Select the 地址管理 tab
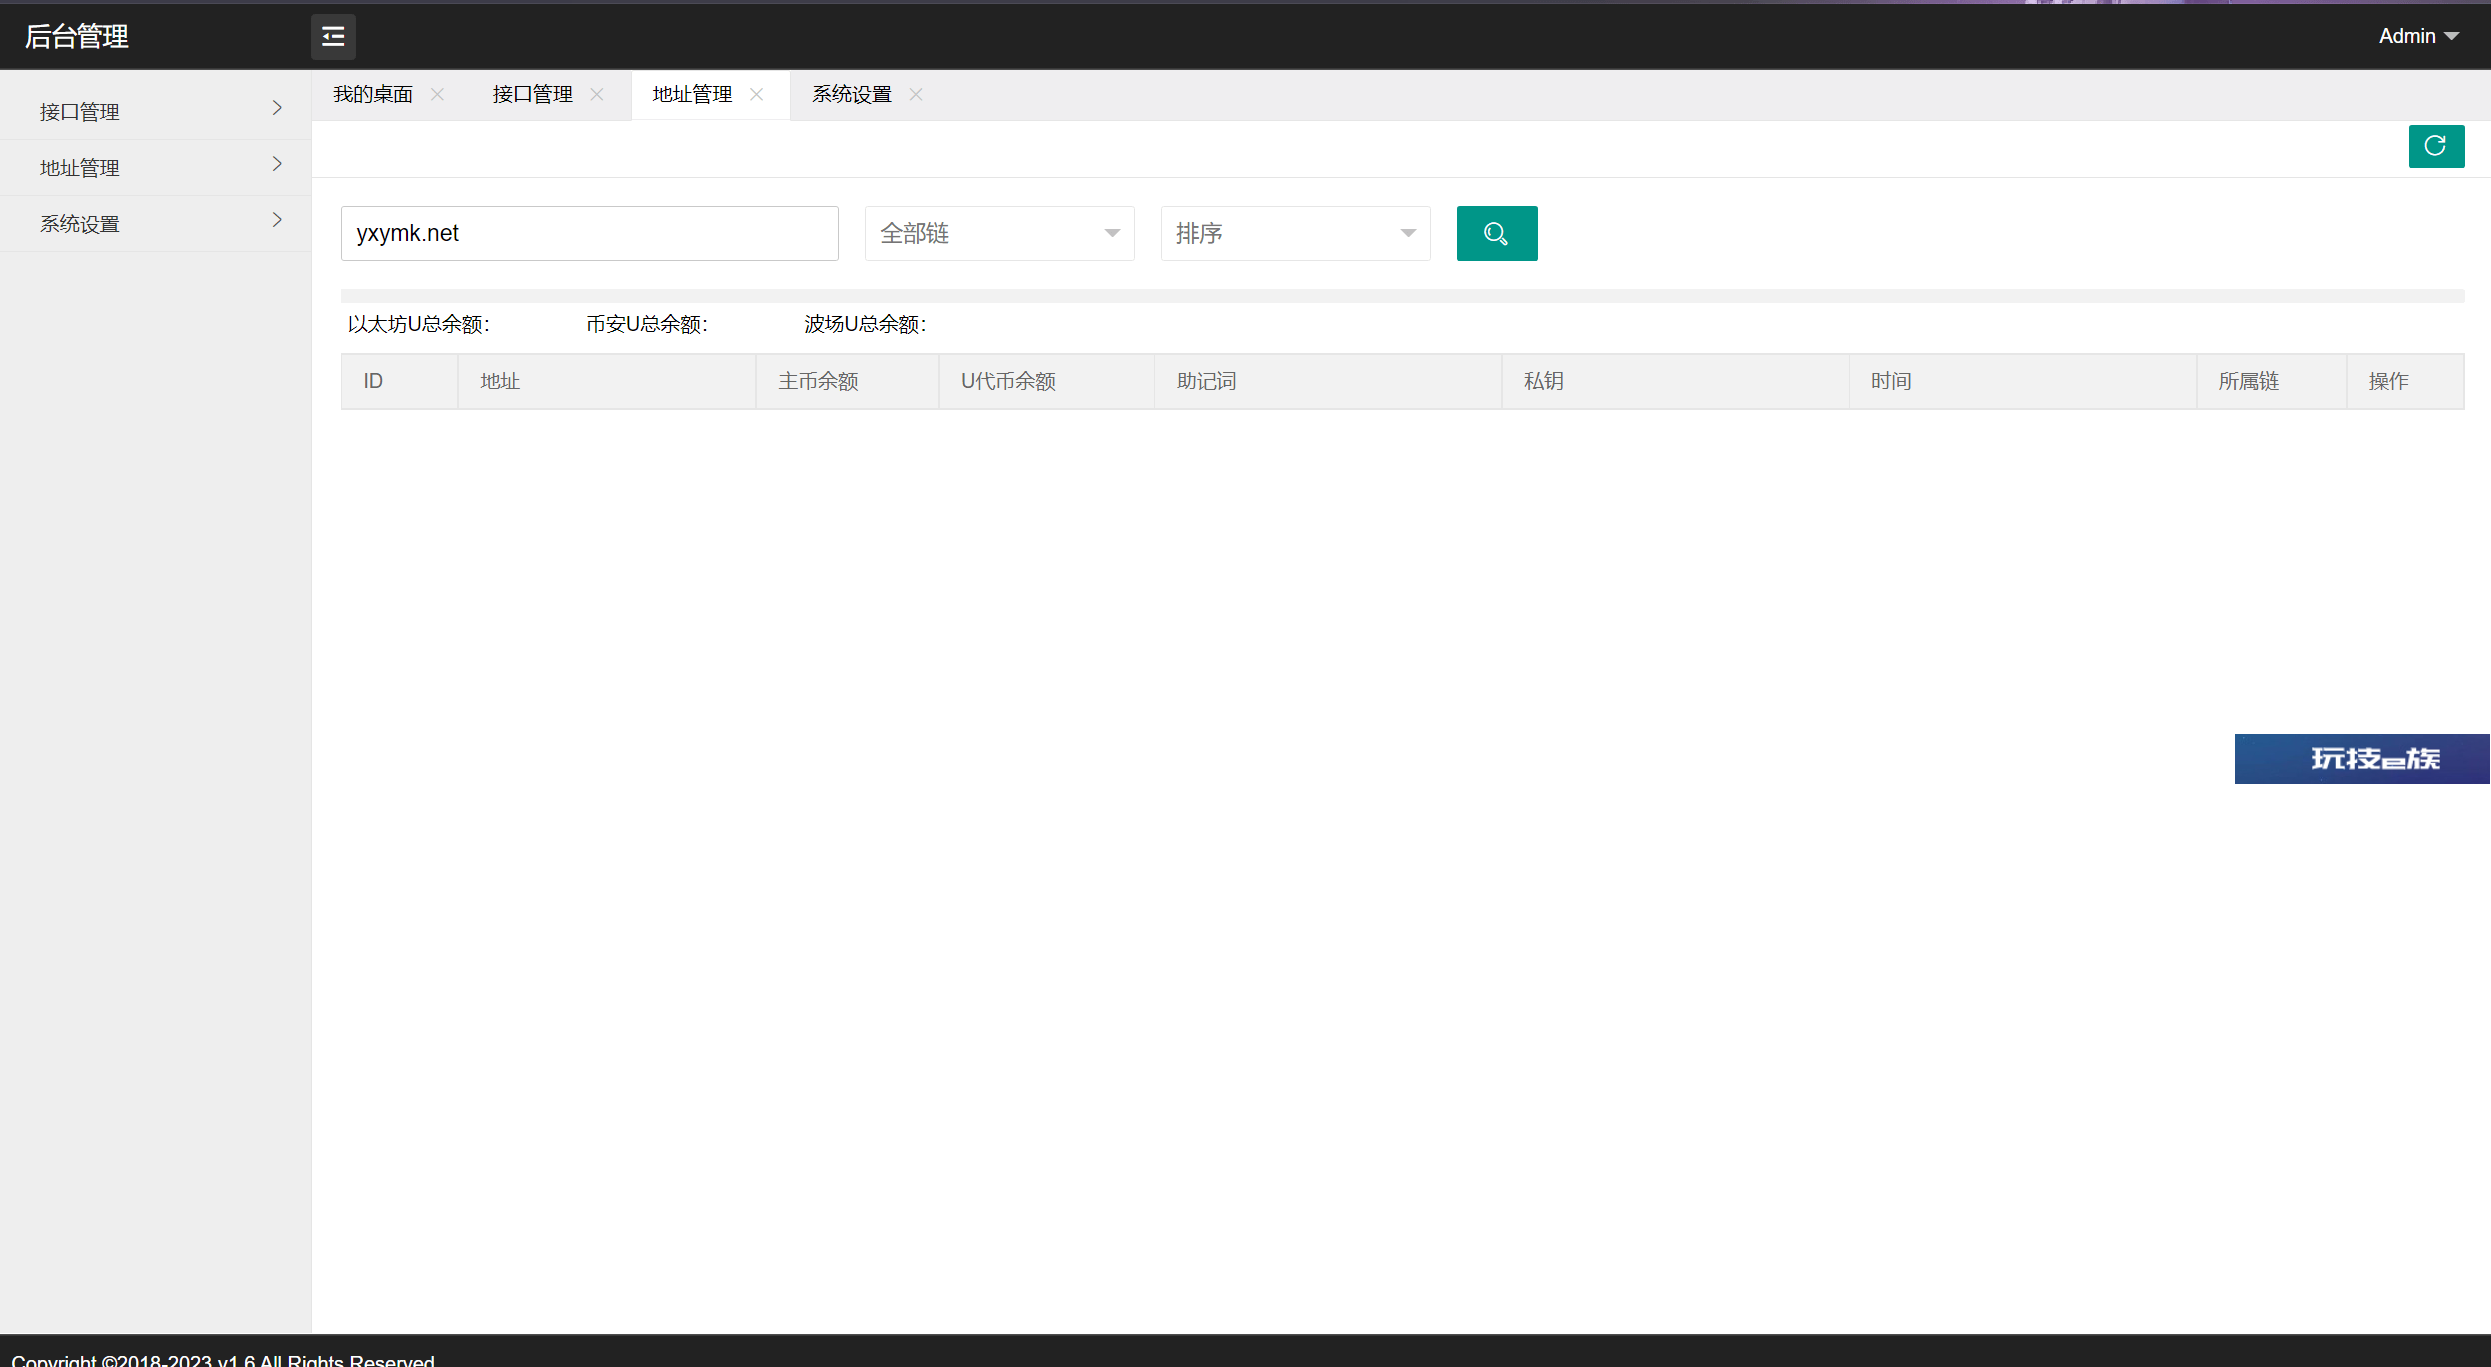 click(x=693, y=94)
